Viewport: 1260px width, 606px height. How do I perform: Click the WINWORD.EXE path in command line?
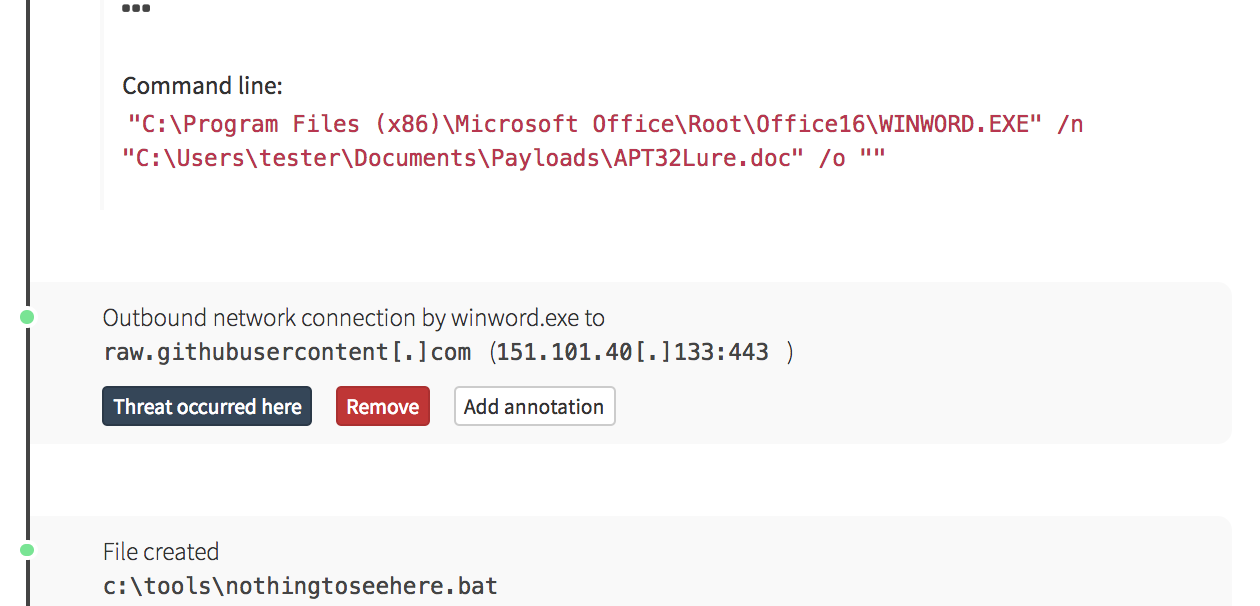586,124
